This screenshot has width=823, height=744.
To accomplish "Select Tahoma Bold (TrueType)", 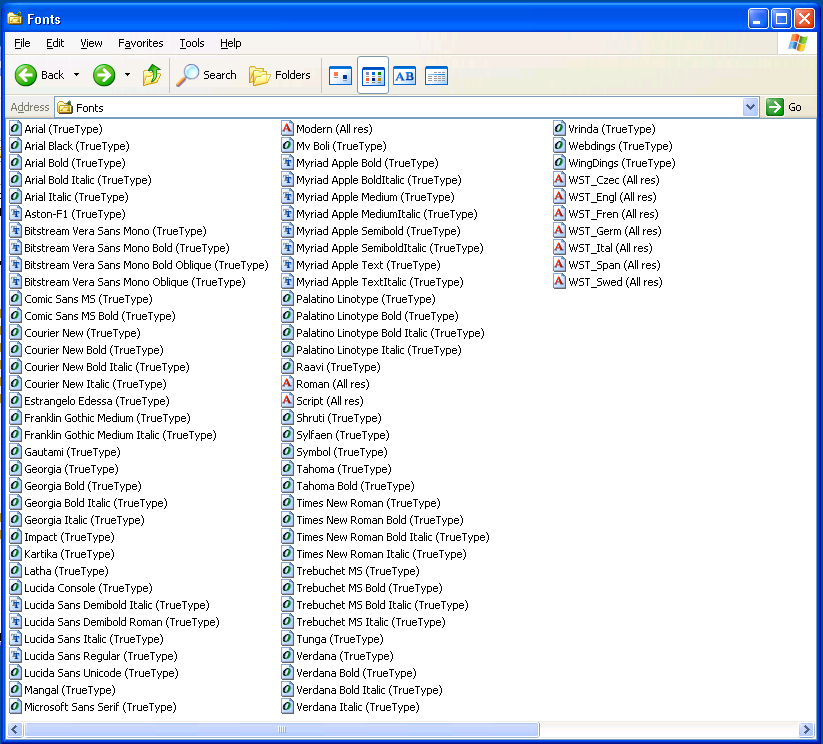I will [355, 486].
